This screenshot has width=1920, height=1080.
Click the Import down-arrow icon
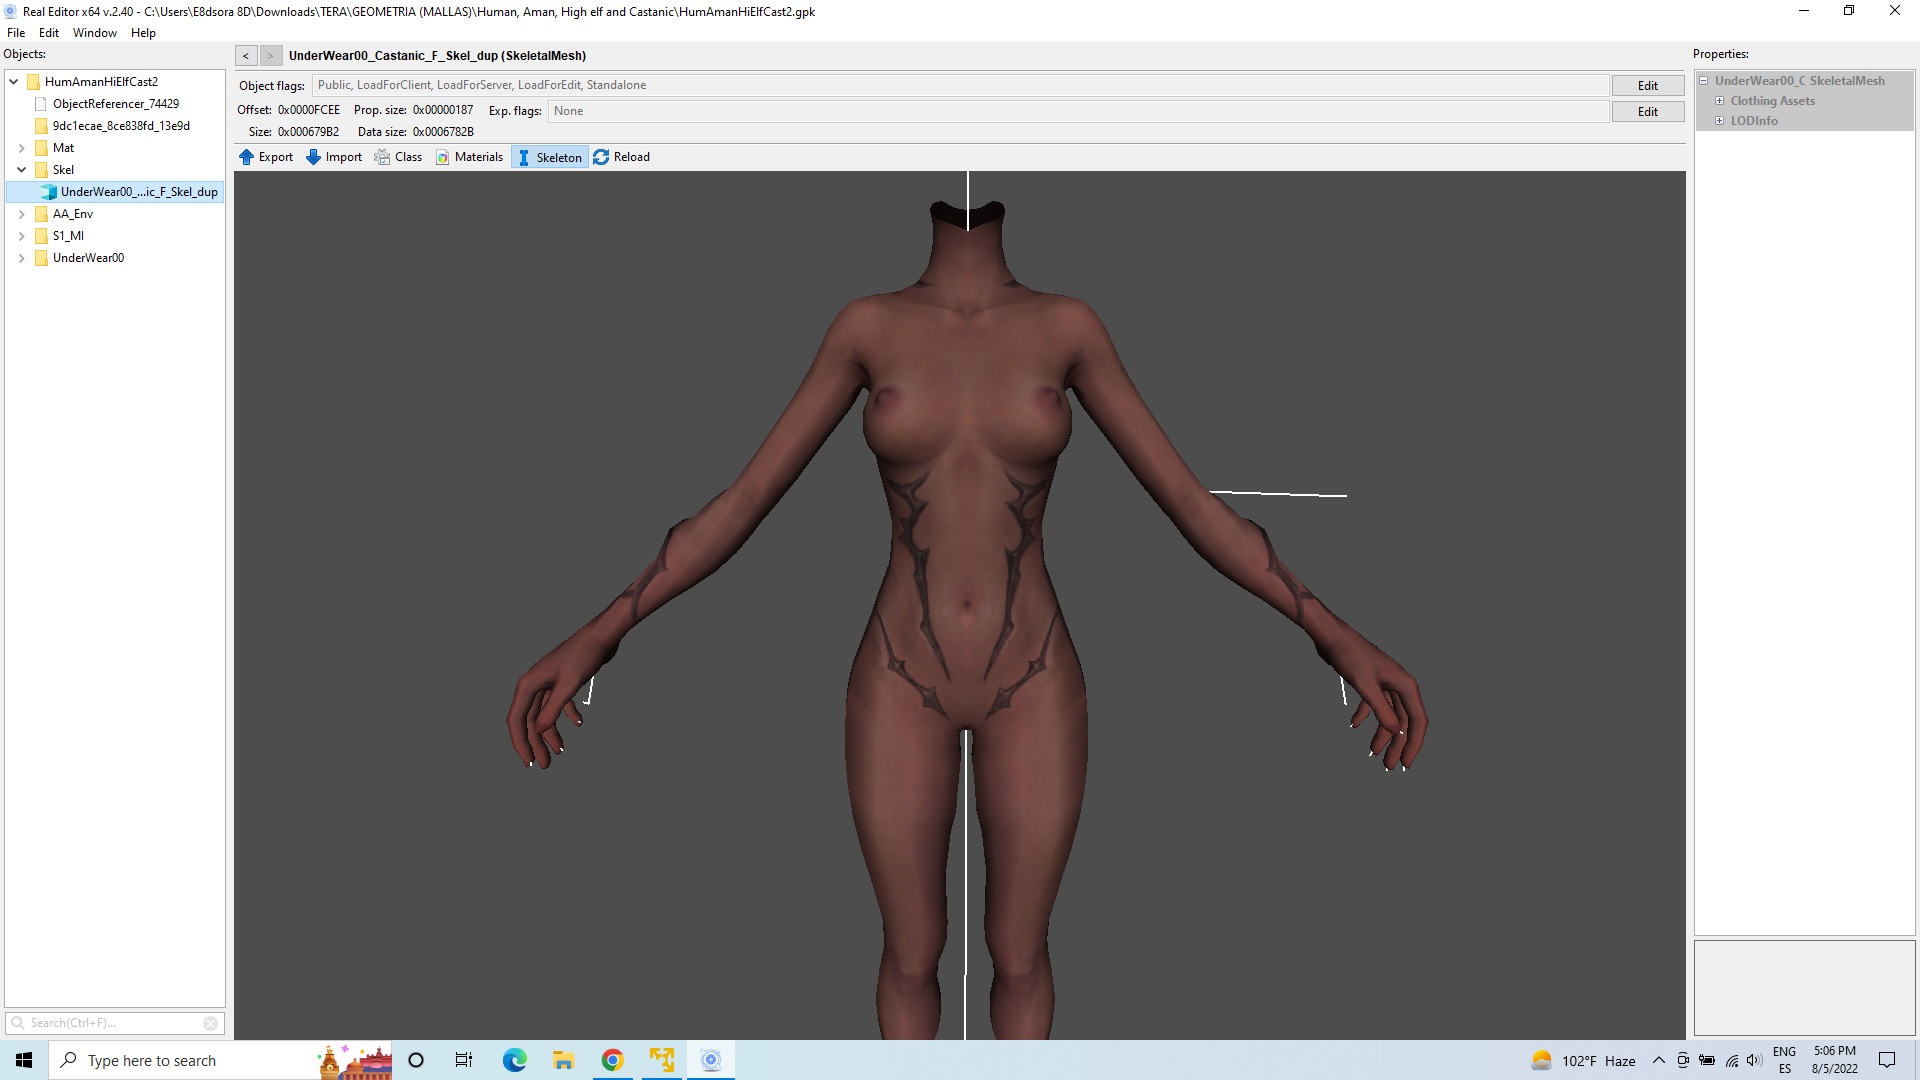click(x=313, y=157)
